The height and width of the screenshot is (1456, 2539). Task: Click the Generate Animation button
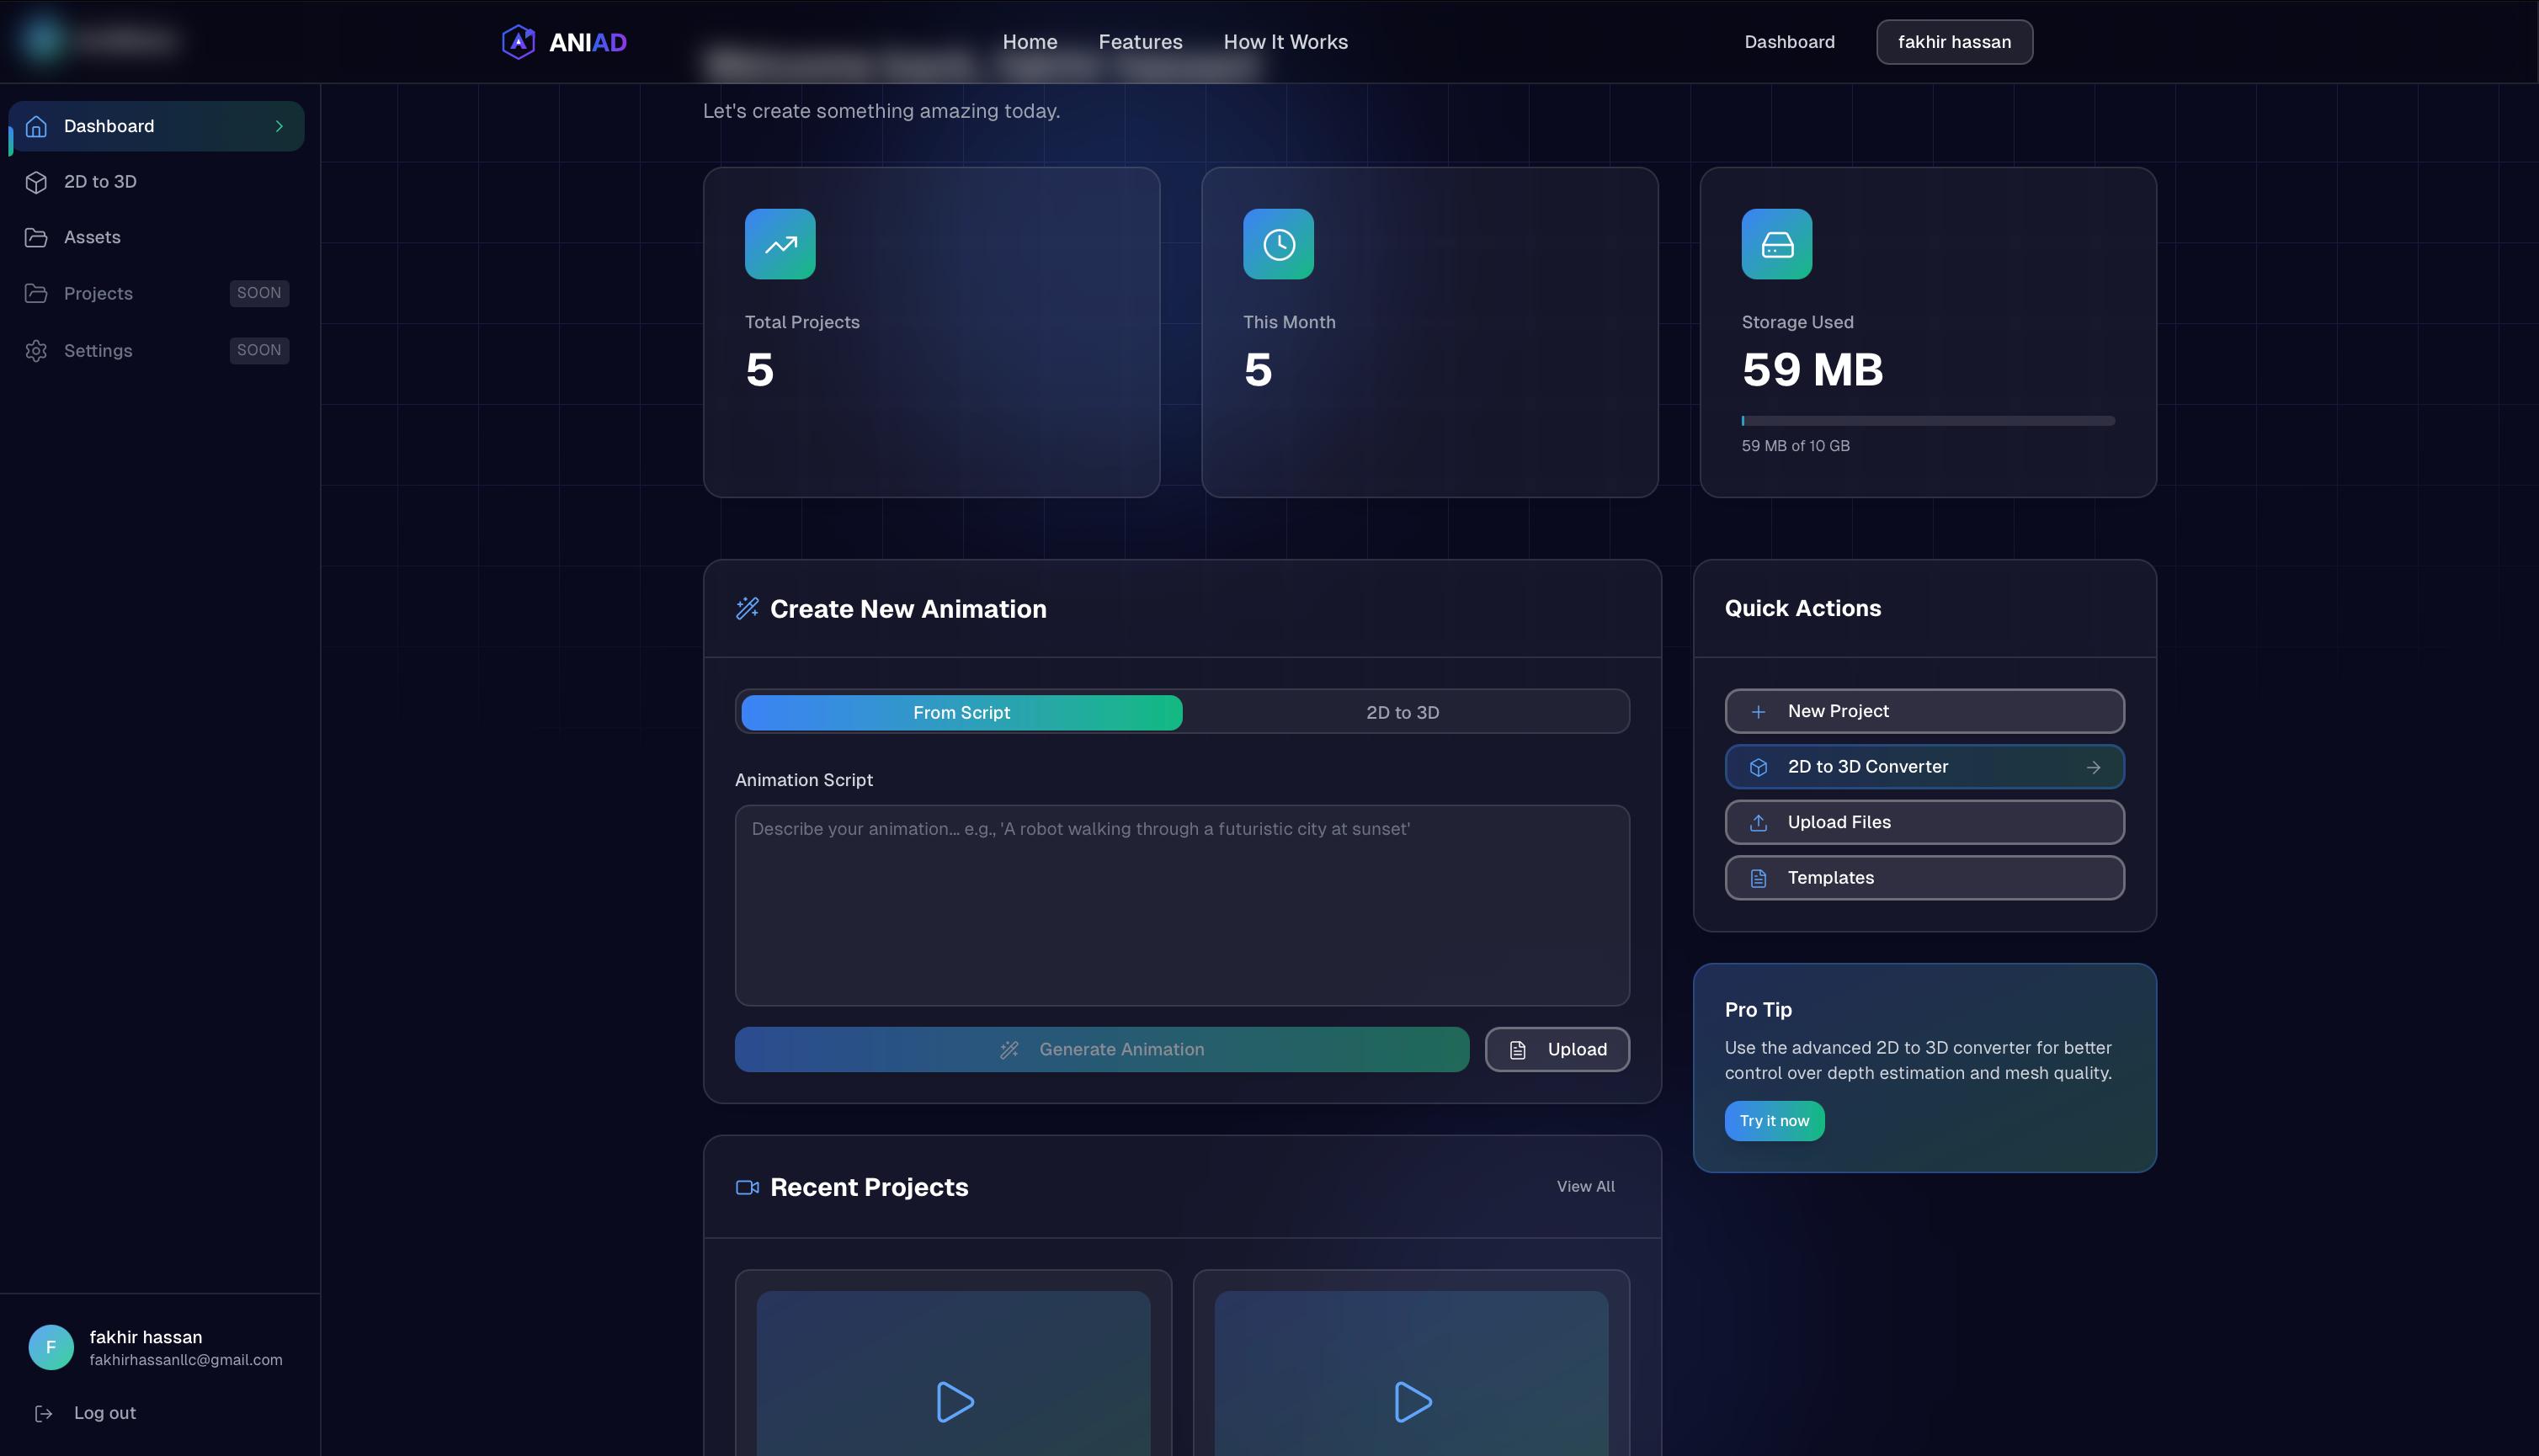click(x=1101, y=1050)
